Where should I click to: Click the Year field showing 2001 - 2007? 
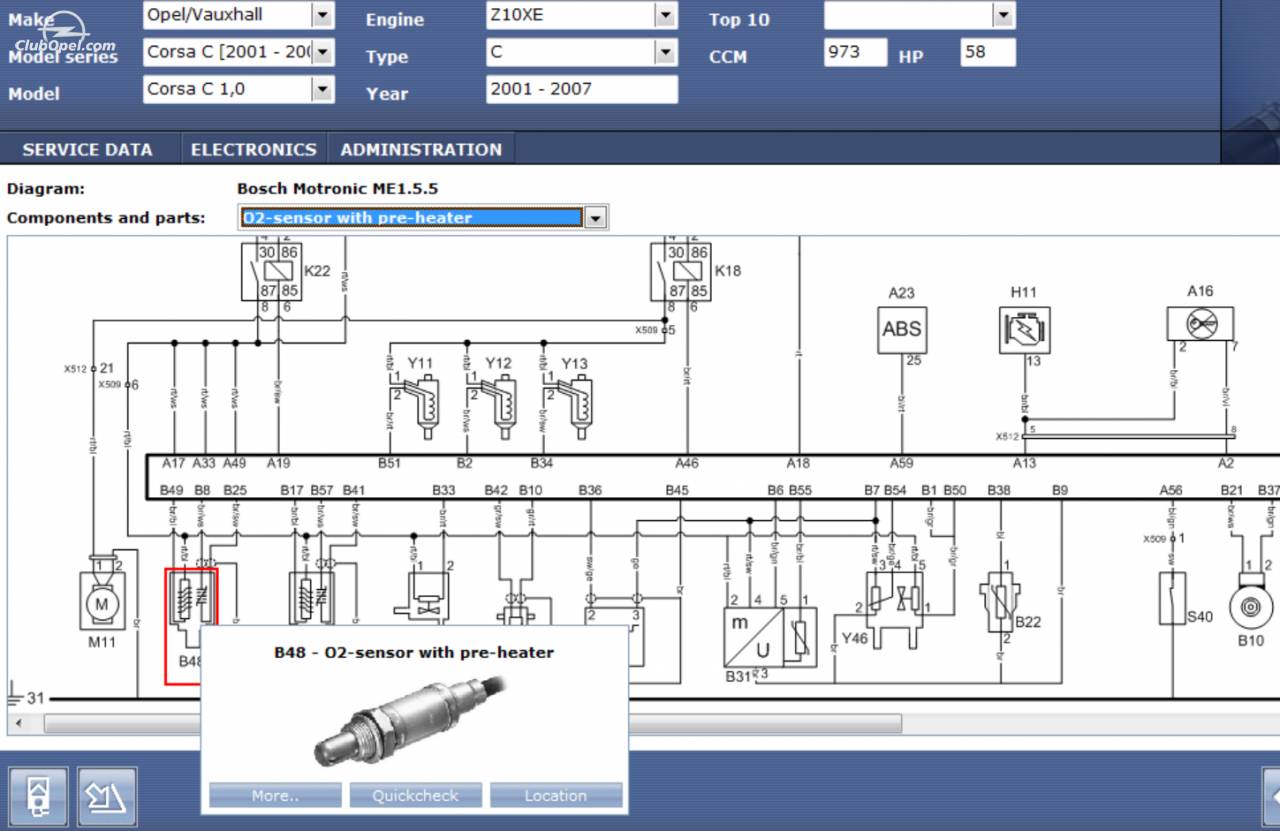(x=582, y=89)
